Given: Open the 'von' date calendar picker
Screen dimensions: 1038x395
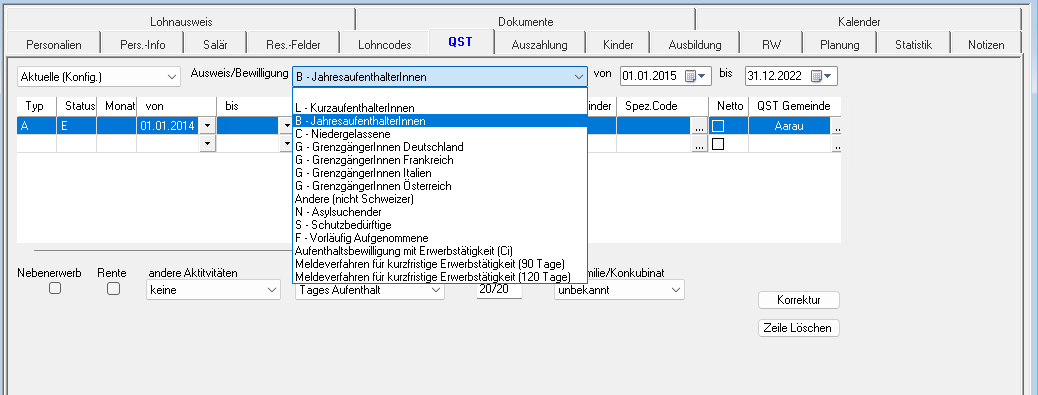Looking at the screenshot, I should [695, 76].
